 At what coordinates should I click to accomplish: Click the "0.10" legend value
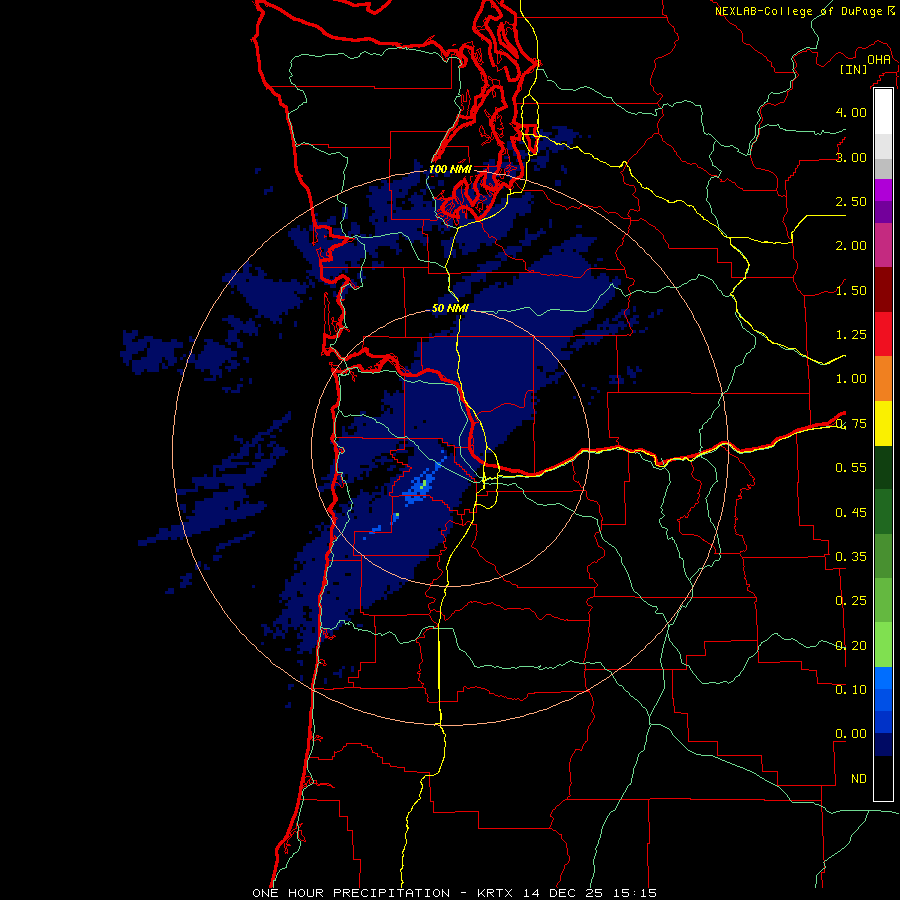coord(851,690)
